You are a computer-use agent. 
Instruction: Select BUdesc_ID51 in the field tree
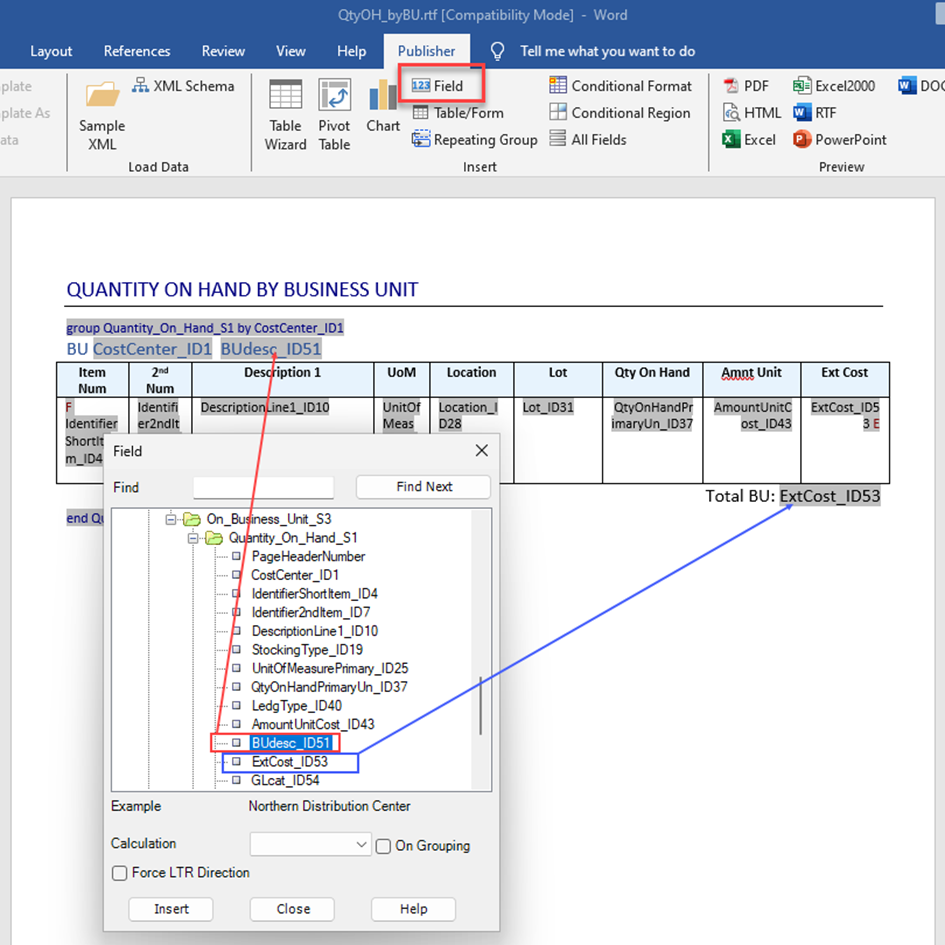point(291,743)
